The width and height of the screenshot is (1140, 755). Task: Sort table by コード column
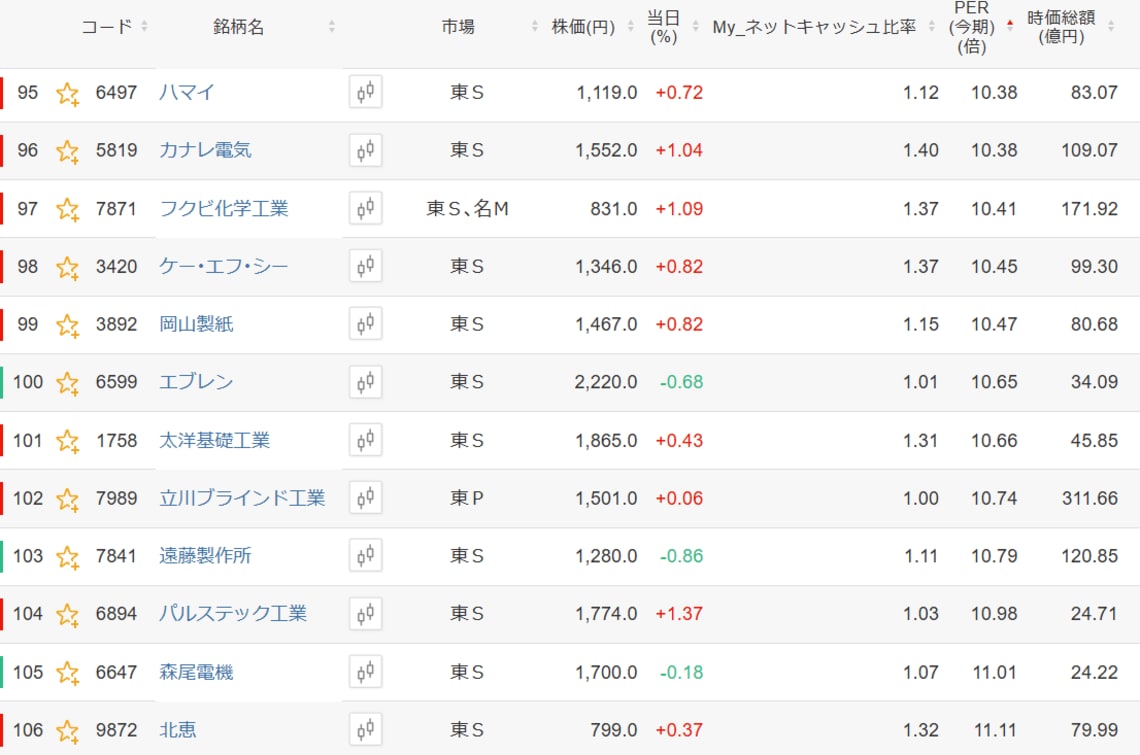107,27
